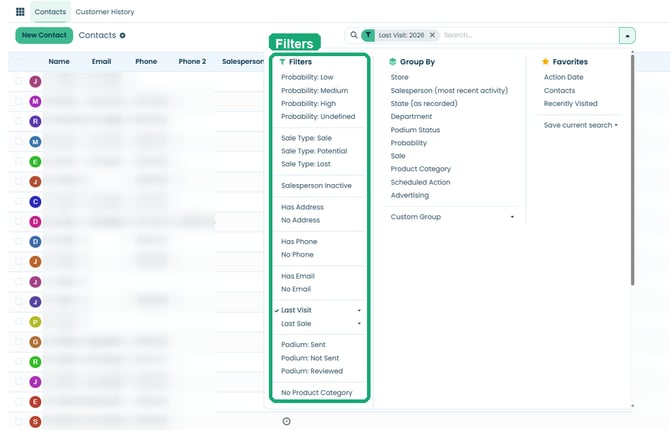This screenshot has height=430, width=670.
Task: Check the box beside the first J contact
Action: pos(19,81)
